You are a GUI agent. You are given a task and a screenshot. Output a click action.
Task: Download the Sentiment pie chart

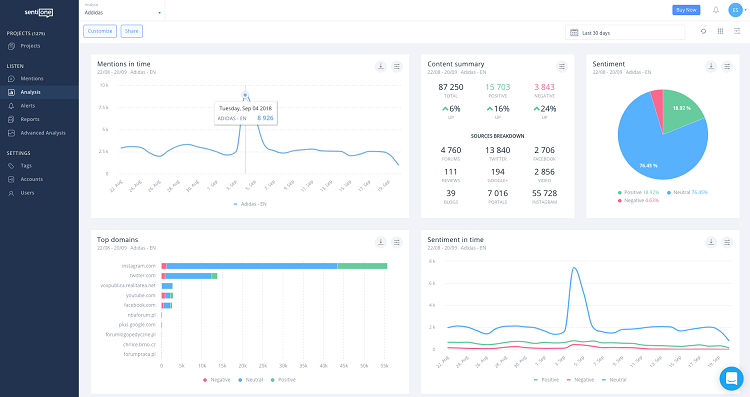[711, 66]
